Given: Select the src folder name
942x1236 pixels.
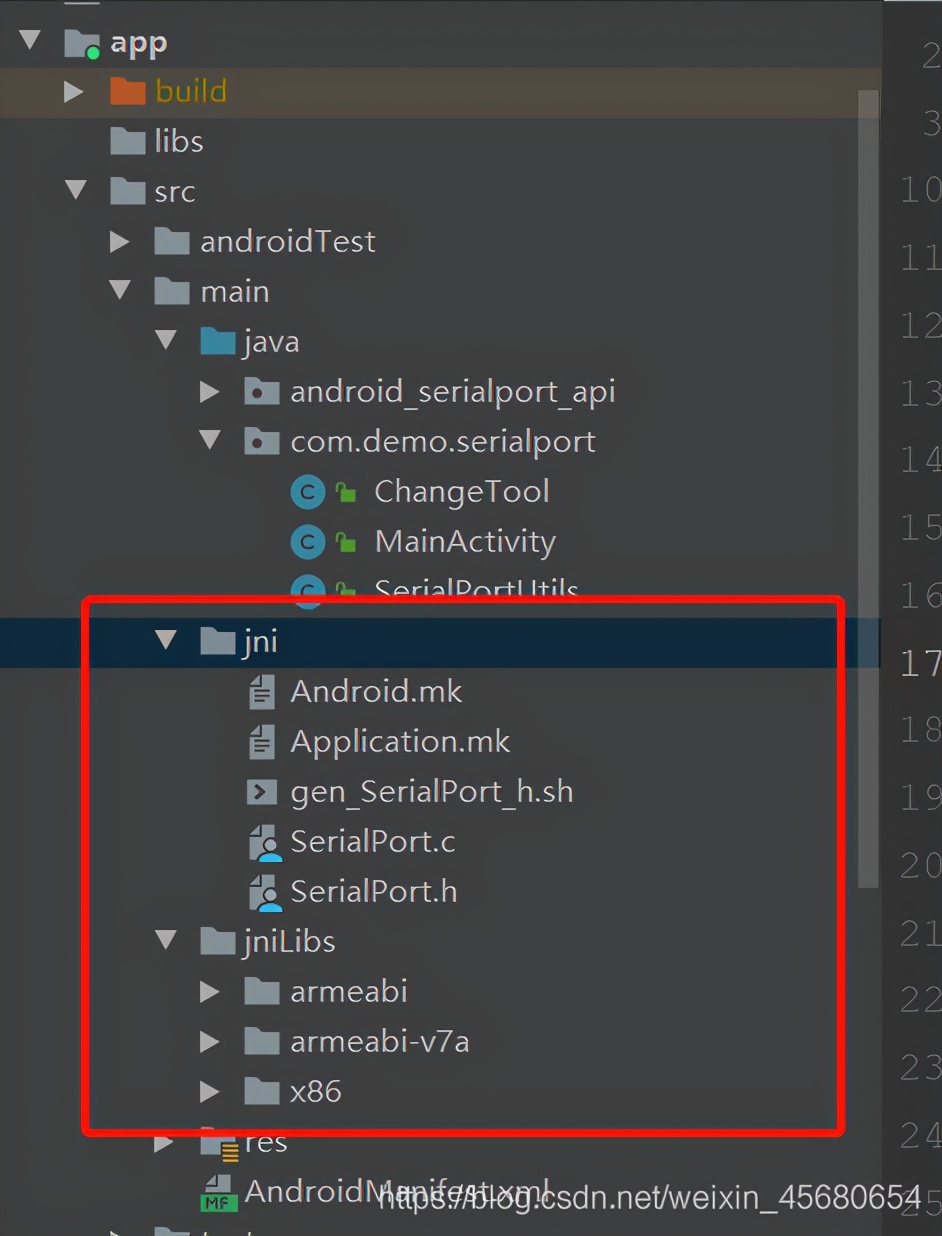Looking at the screenshot, I should [175, 192].
